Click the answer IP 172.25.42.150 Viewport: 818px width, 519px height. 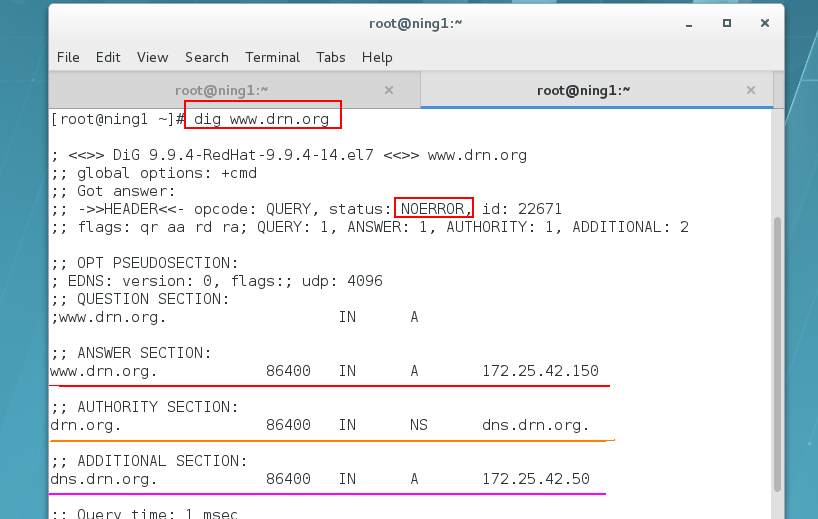pyautogui.click(x=540, y=371)
